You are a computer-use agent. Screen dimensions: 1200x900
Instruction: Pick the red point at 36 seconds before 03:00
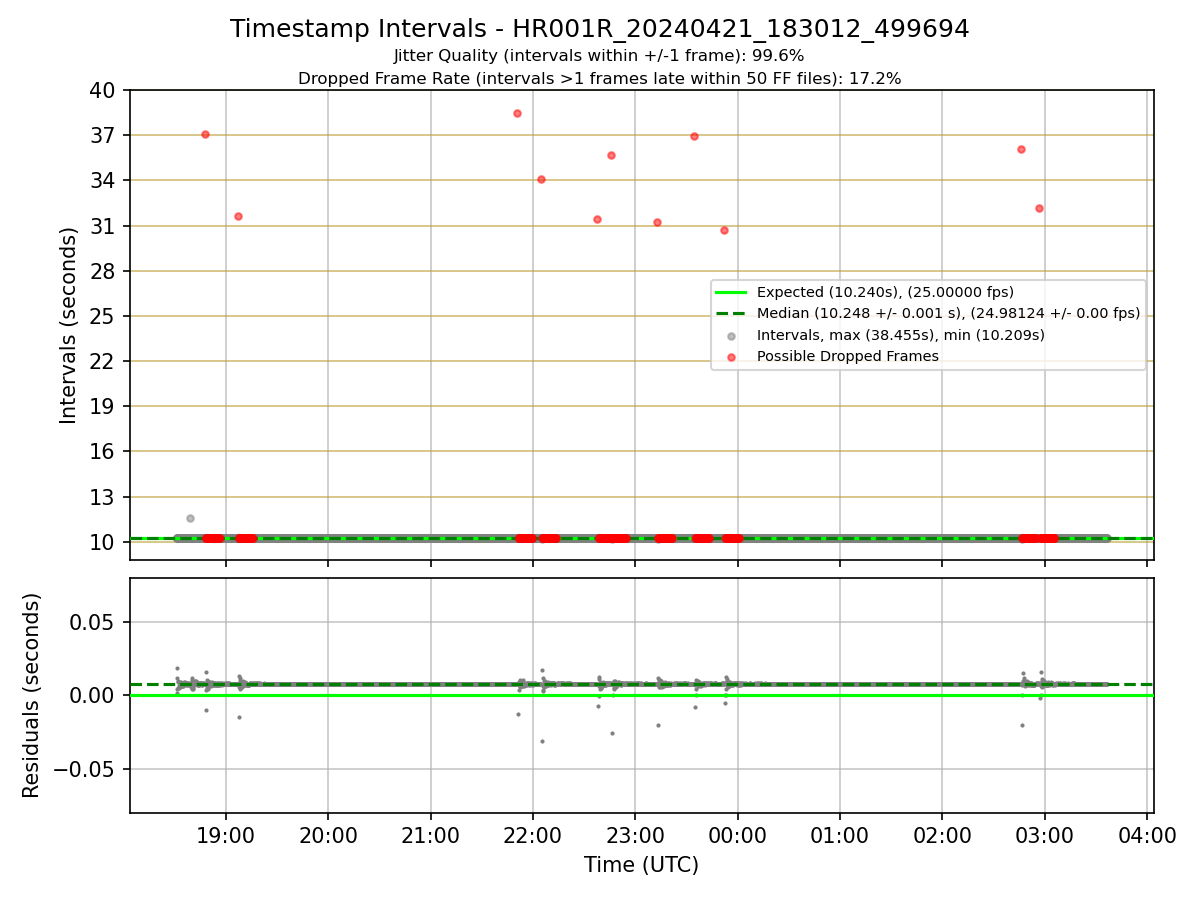1021,149
